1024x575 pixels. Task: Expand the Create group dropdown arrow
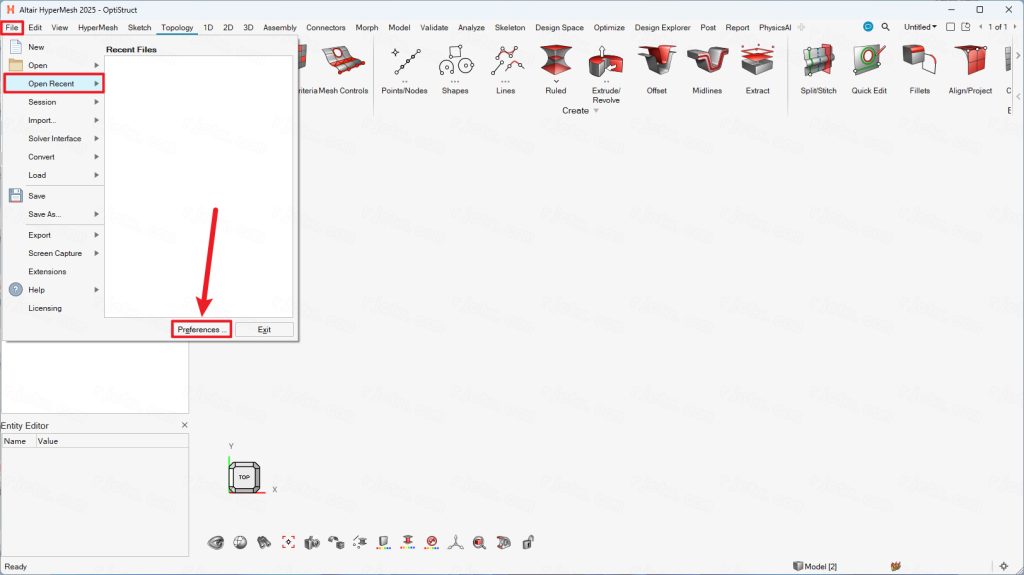597,111
